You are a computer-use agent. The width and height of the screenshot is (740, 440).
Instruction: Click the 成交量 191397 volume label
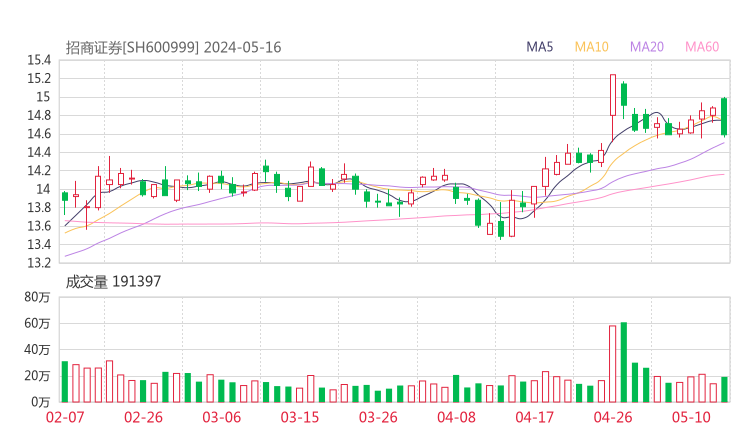pyautogui.click(x=113, y=282)
